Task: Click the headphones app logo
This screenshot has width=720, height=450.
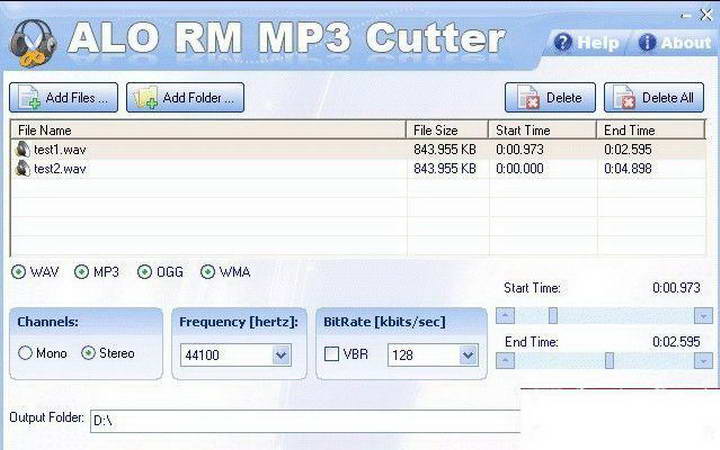Action: point(33,43)
